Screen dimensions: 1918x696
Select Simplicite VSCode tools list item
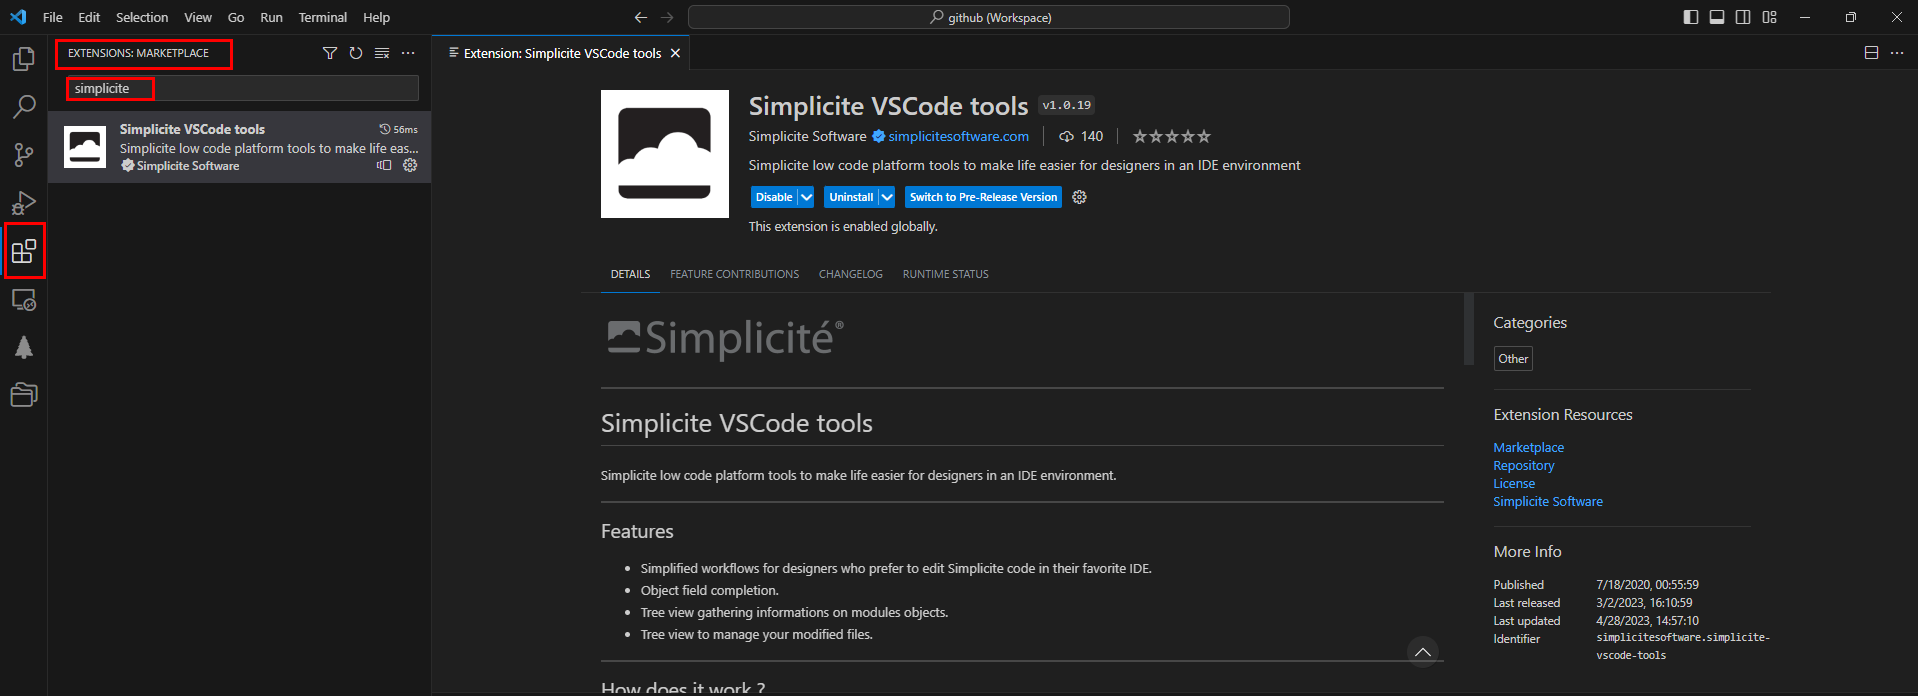pyautogui.click(x=240, y=147)
